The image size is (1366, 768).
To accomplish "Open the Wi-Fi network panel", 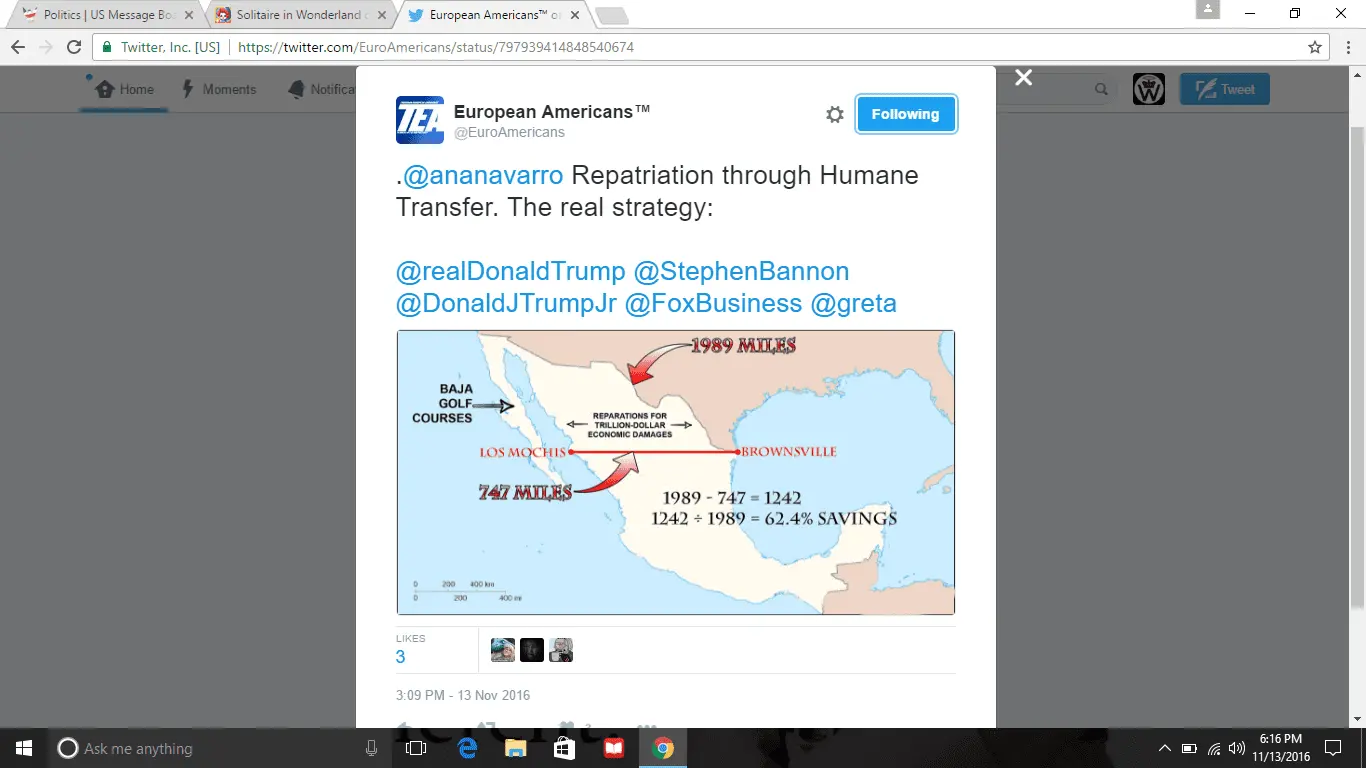I will point(1214,748).
